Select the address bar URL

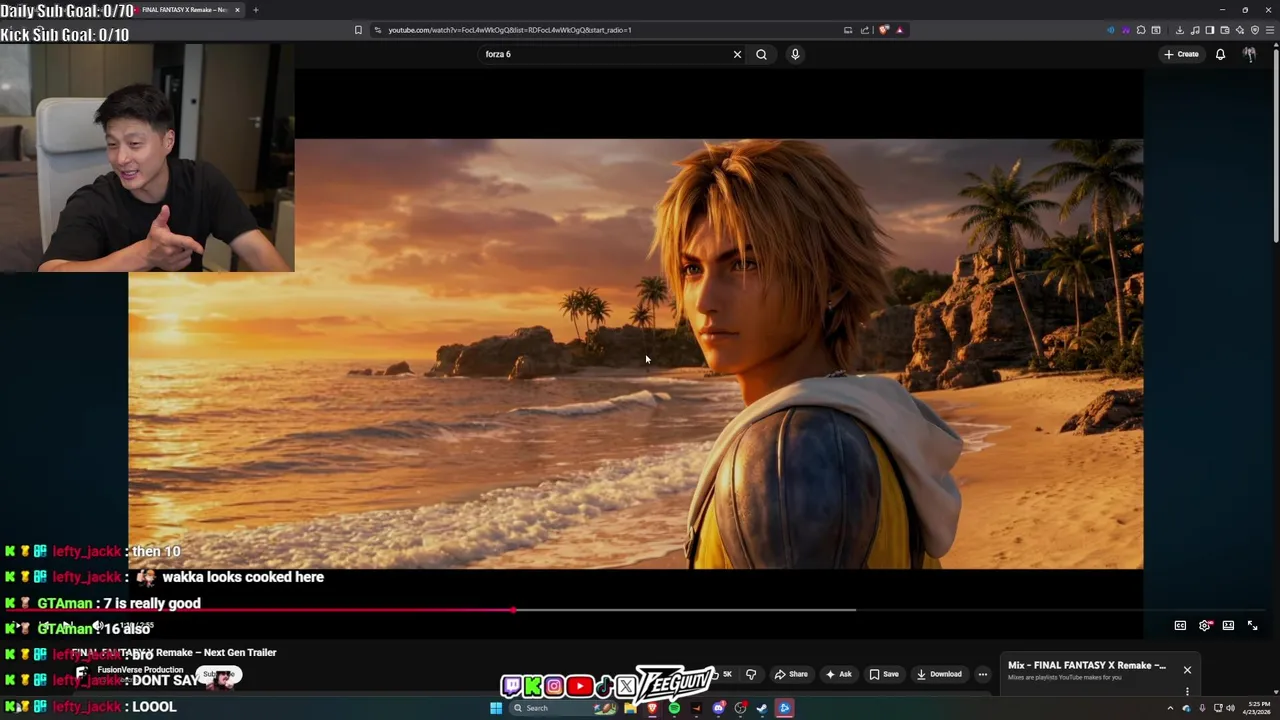click(510, 30)
